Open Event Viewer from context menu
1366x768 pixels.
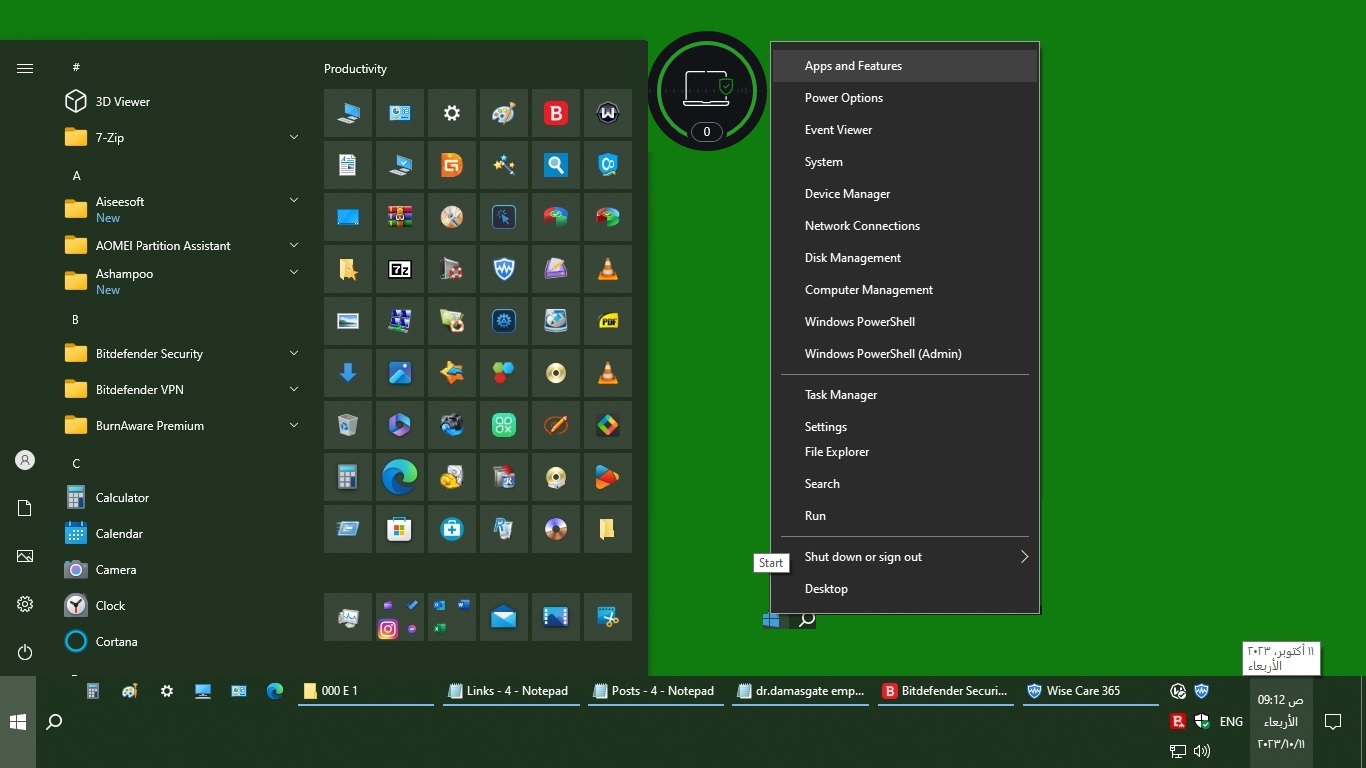pos(905,130)
